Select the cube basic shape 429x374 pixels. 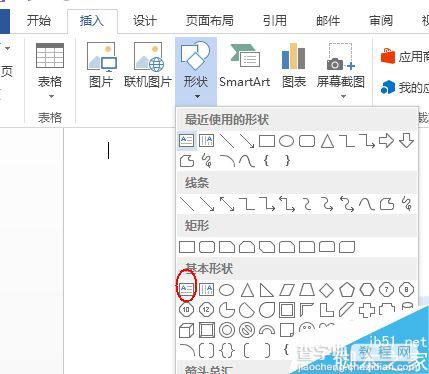(187, 331)
